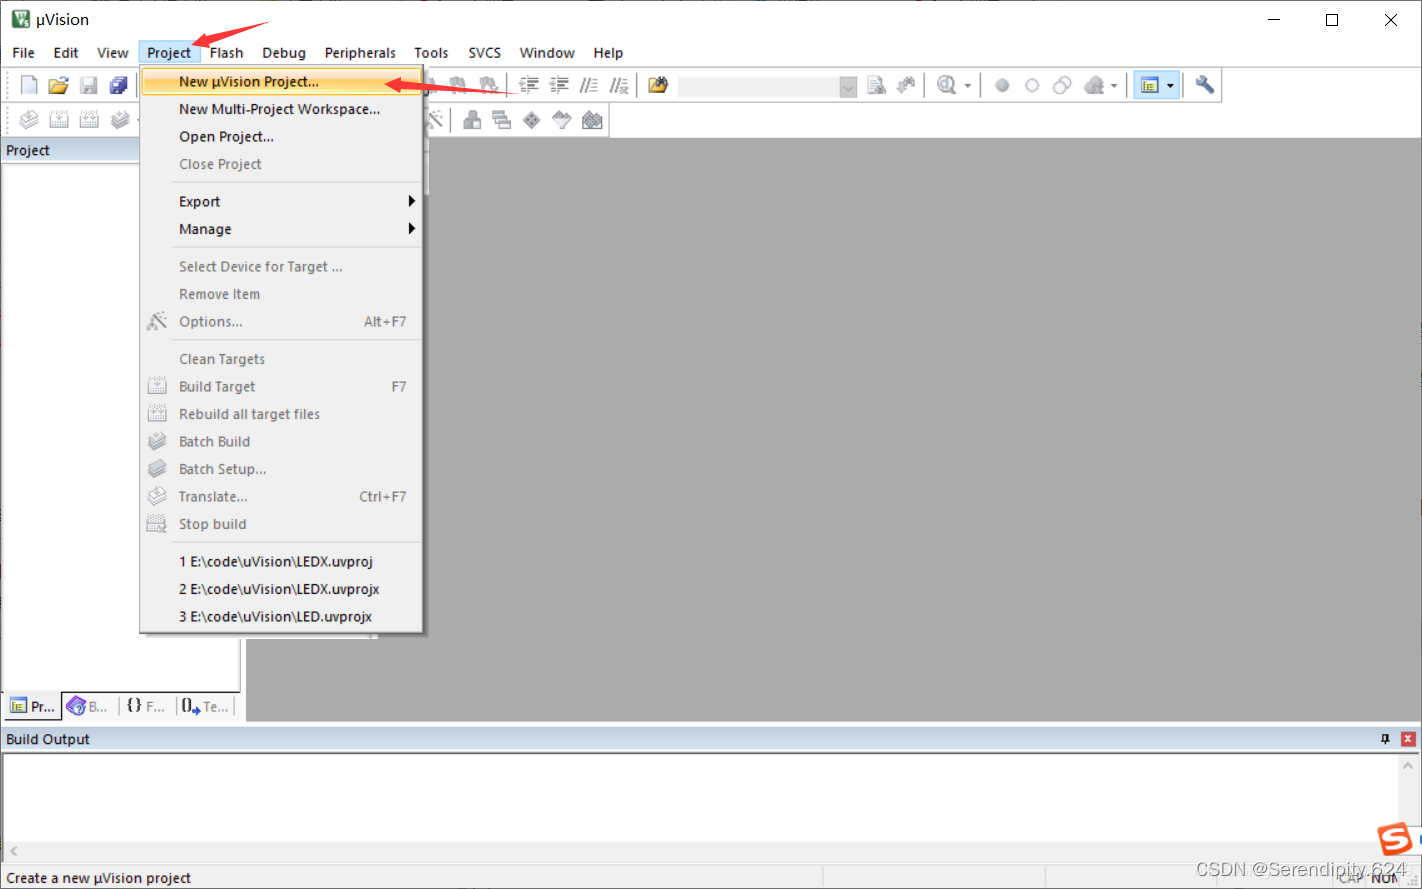Click Build Output scroll-left arrow
Screen dimensions: 1422x889
(13, 851)
